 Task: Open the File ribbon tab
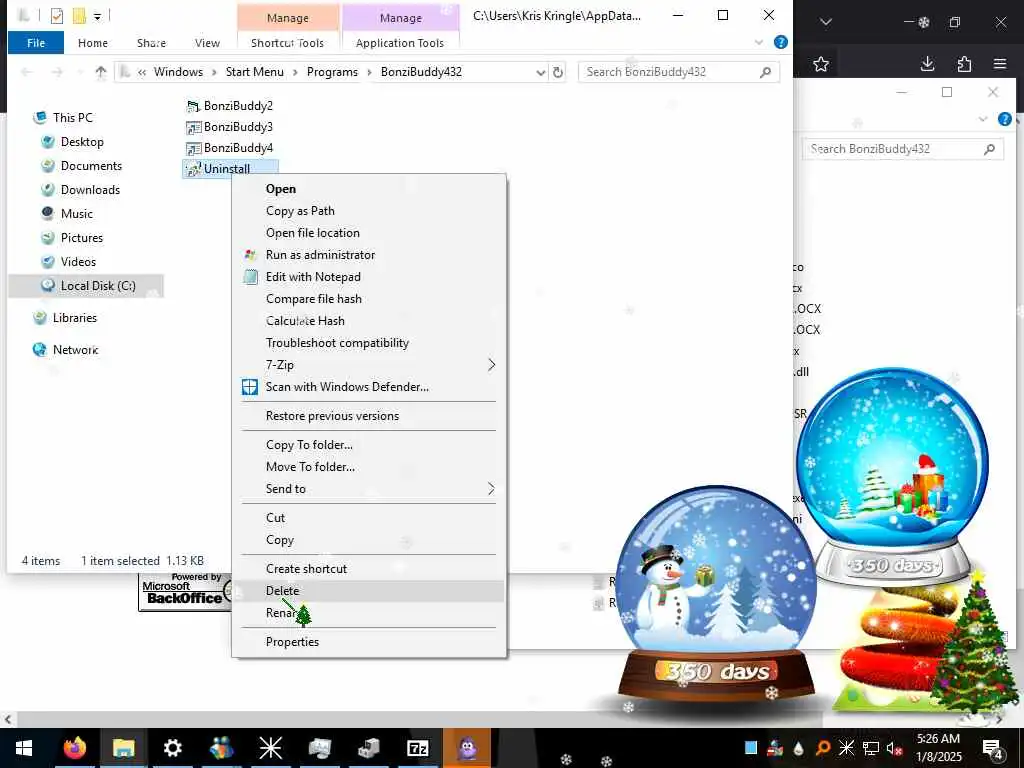pos(36,43)
